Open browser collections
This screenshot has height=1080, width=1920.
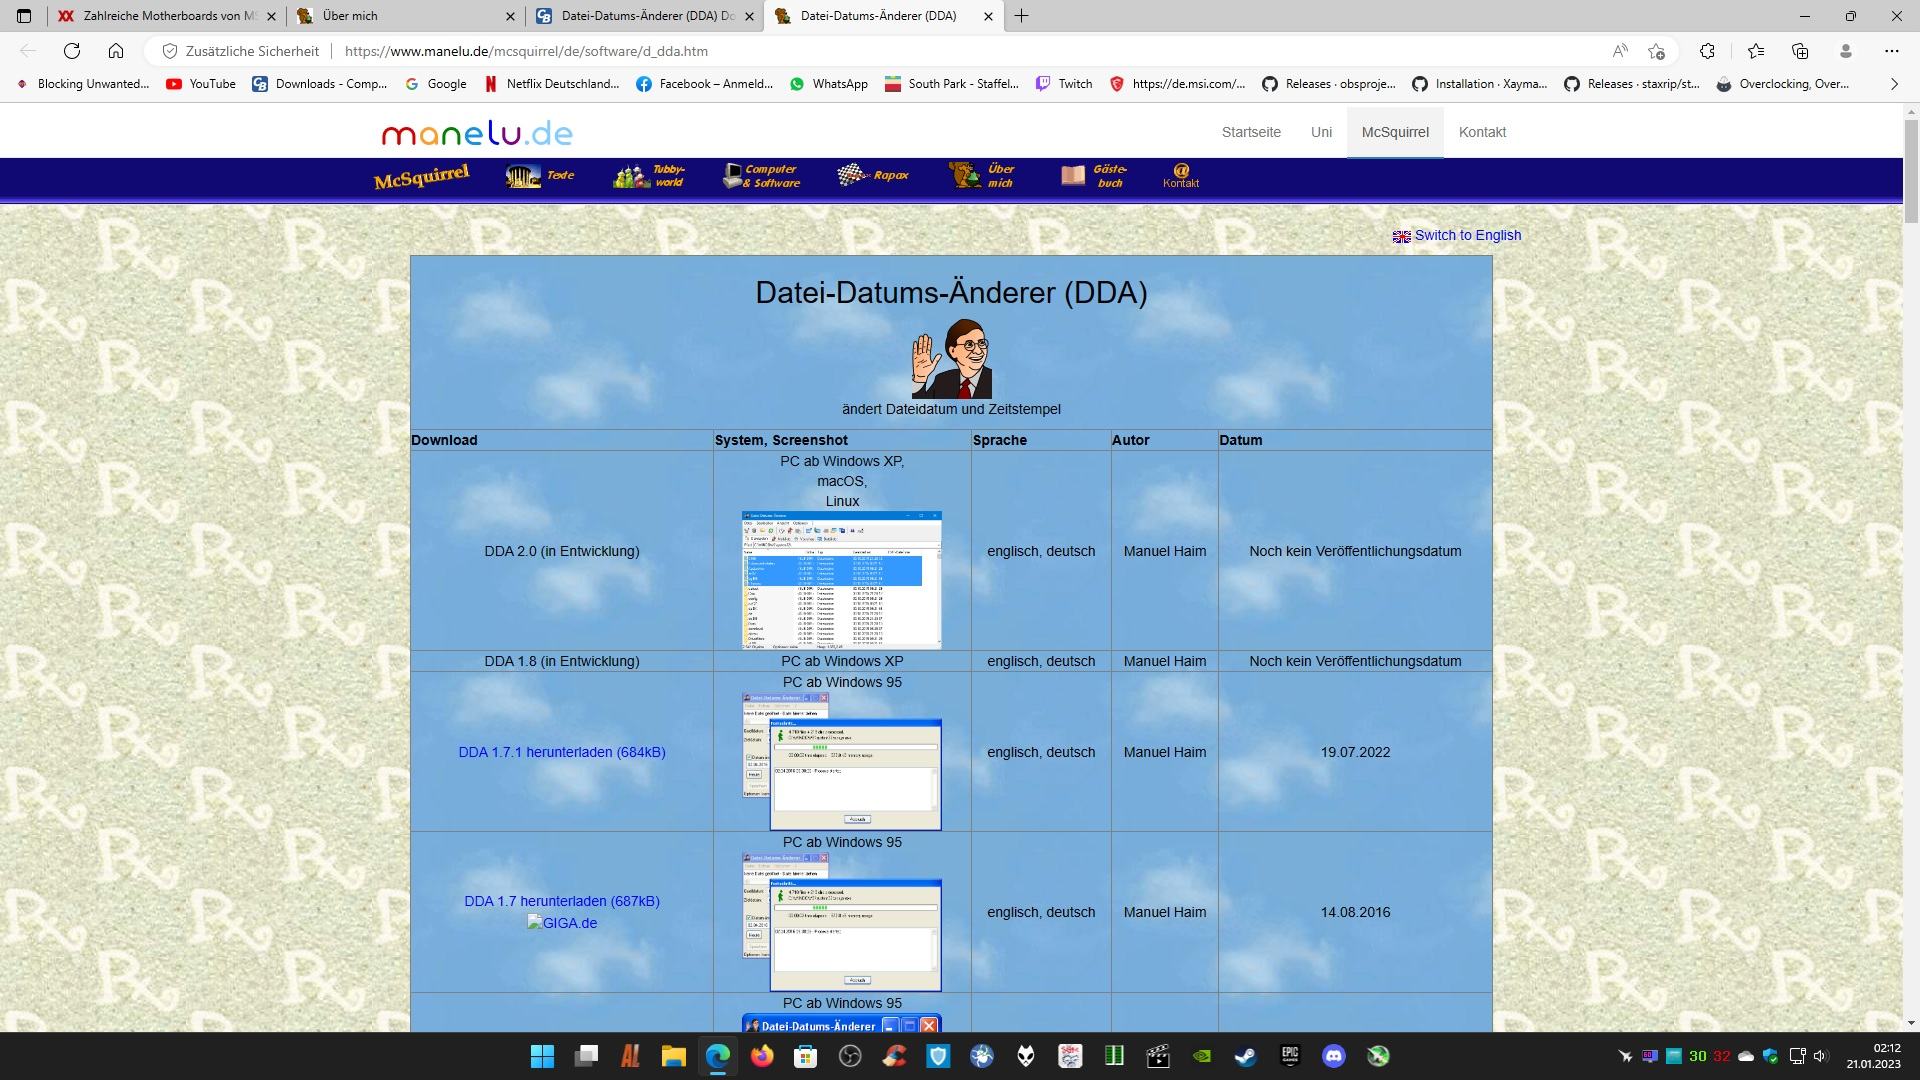pyautogui.click(x=1800, y=51)
